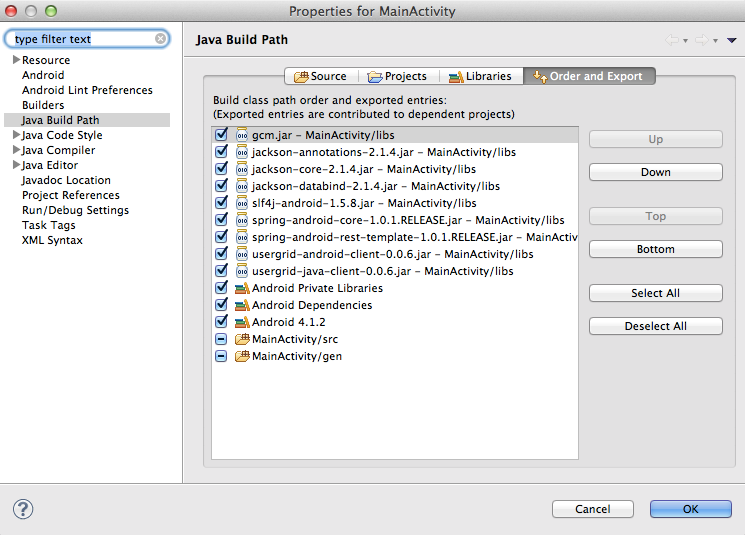Screen dimensions: 745x535
Task: Toggle the MainActivity/gen export checkbox
Action: (221, 356)
